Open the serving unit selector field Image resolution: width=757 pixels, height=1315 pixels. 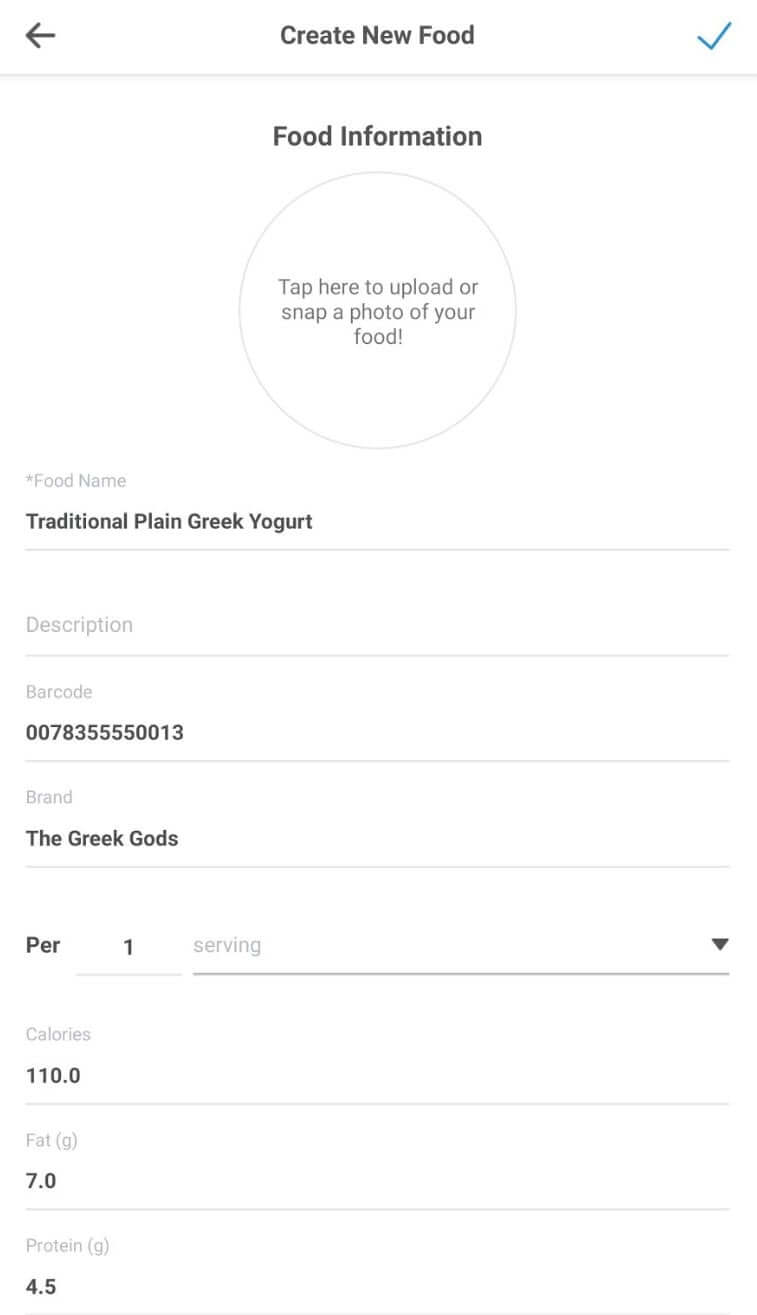coord(440,946)
